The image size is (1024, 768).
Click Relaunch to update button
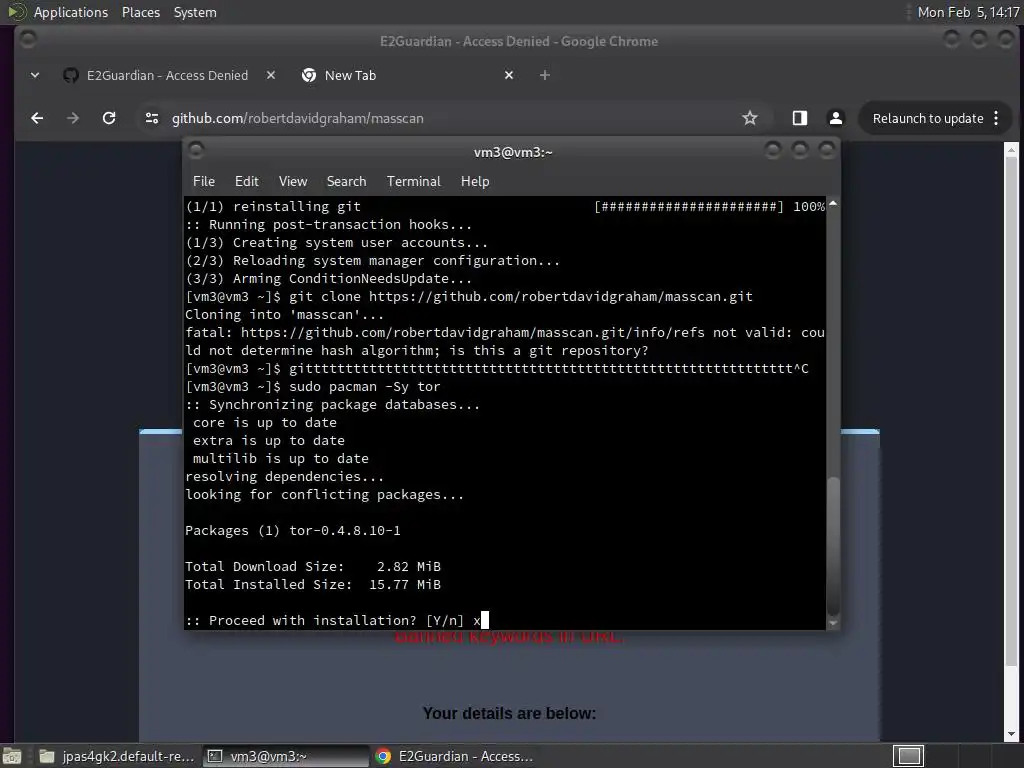coord(928,118)
